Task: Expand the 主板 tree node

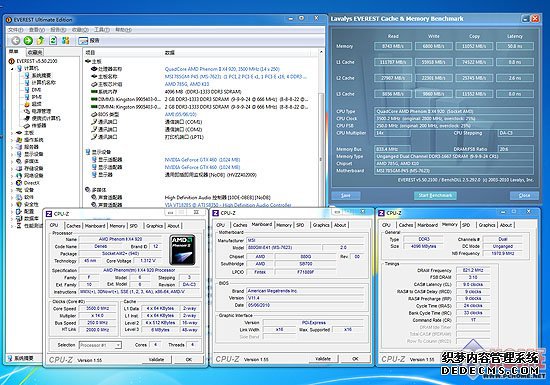Action: pos(12,133)
